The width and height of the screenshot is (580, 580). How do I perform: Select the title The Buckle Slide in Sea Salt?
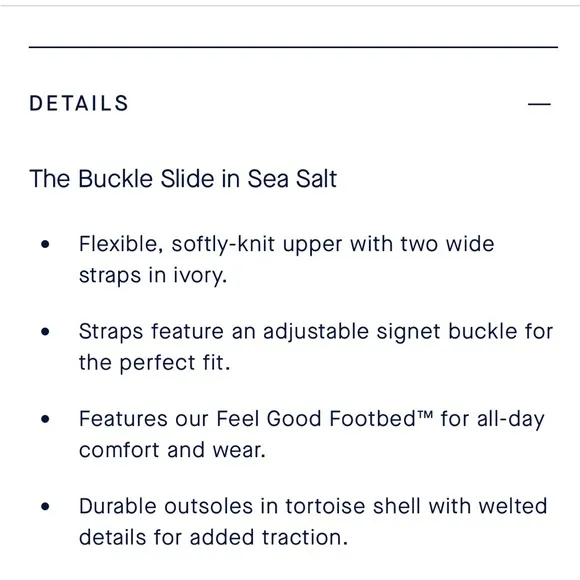(183, 179)
